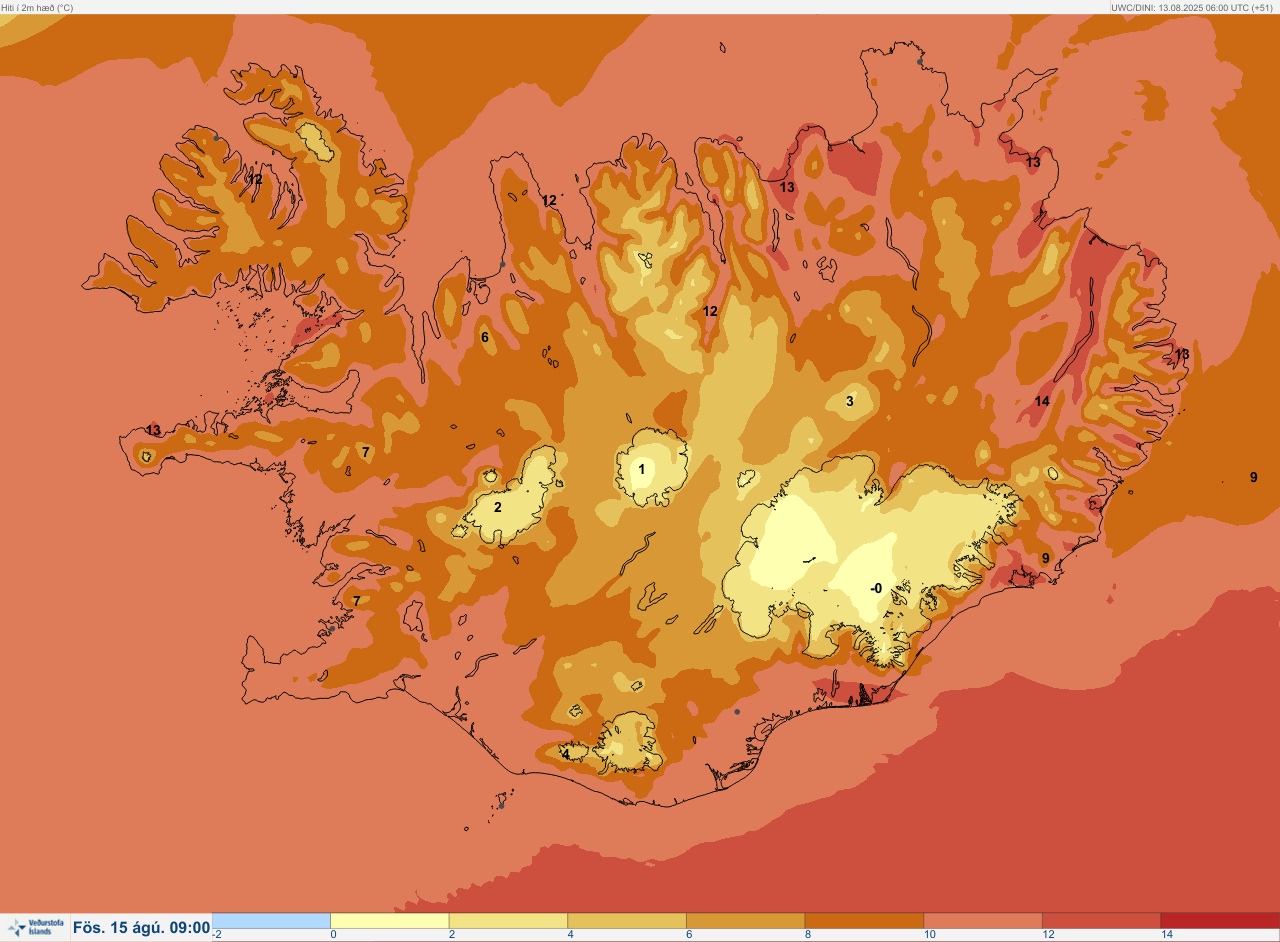Image resolution: width=1280 pixels, height=942 pixels.
Task: Click the temperature value 3 in the northeast highlands
Action: (x=850, y=401)
